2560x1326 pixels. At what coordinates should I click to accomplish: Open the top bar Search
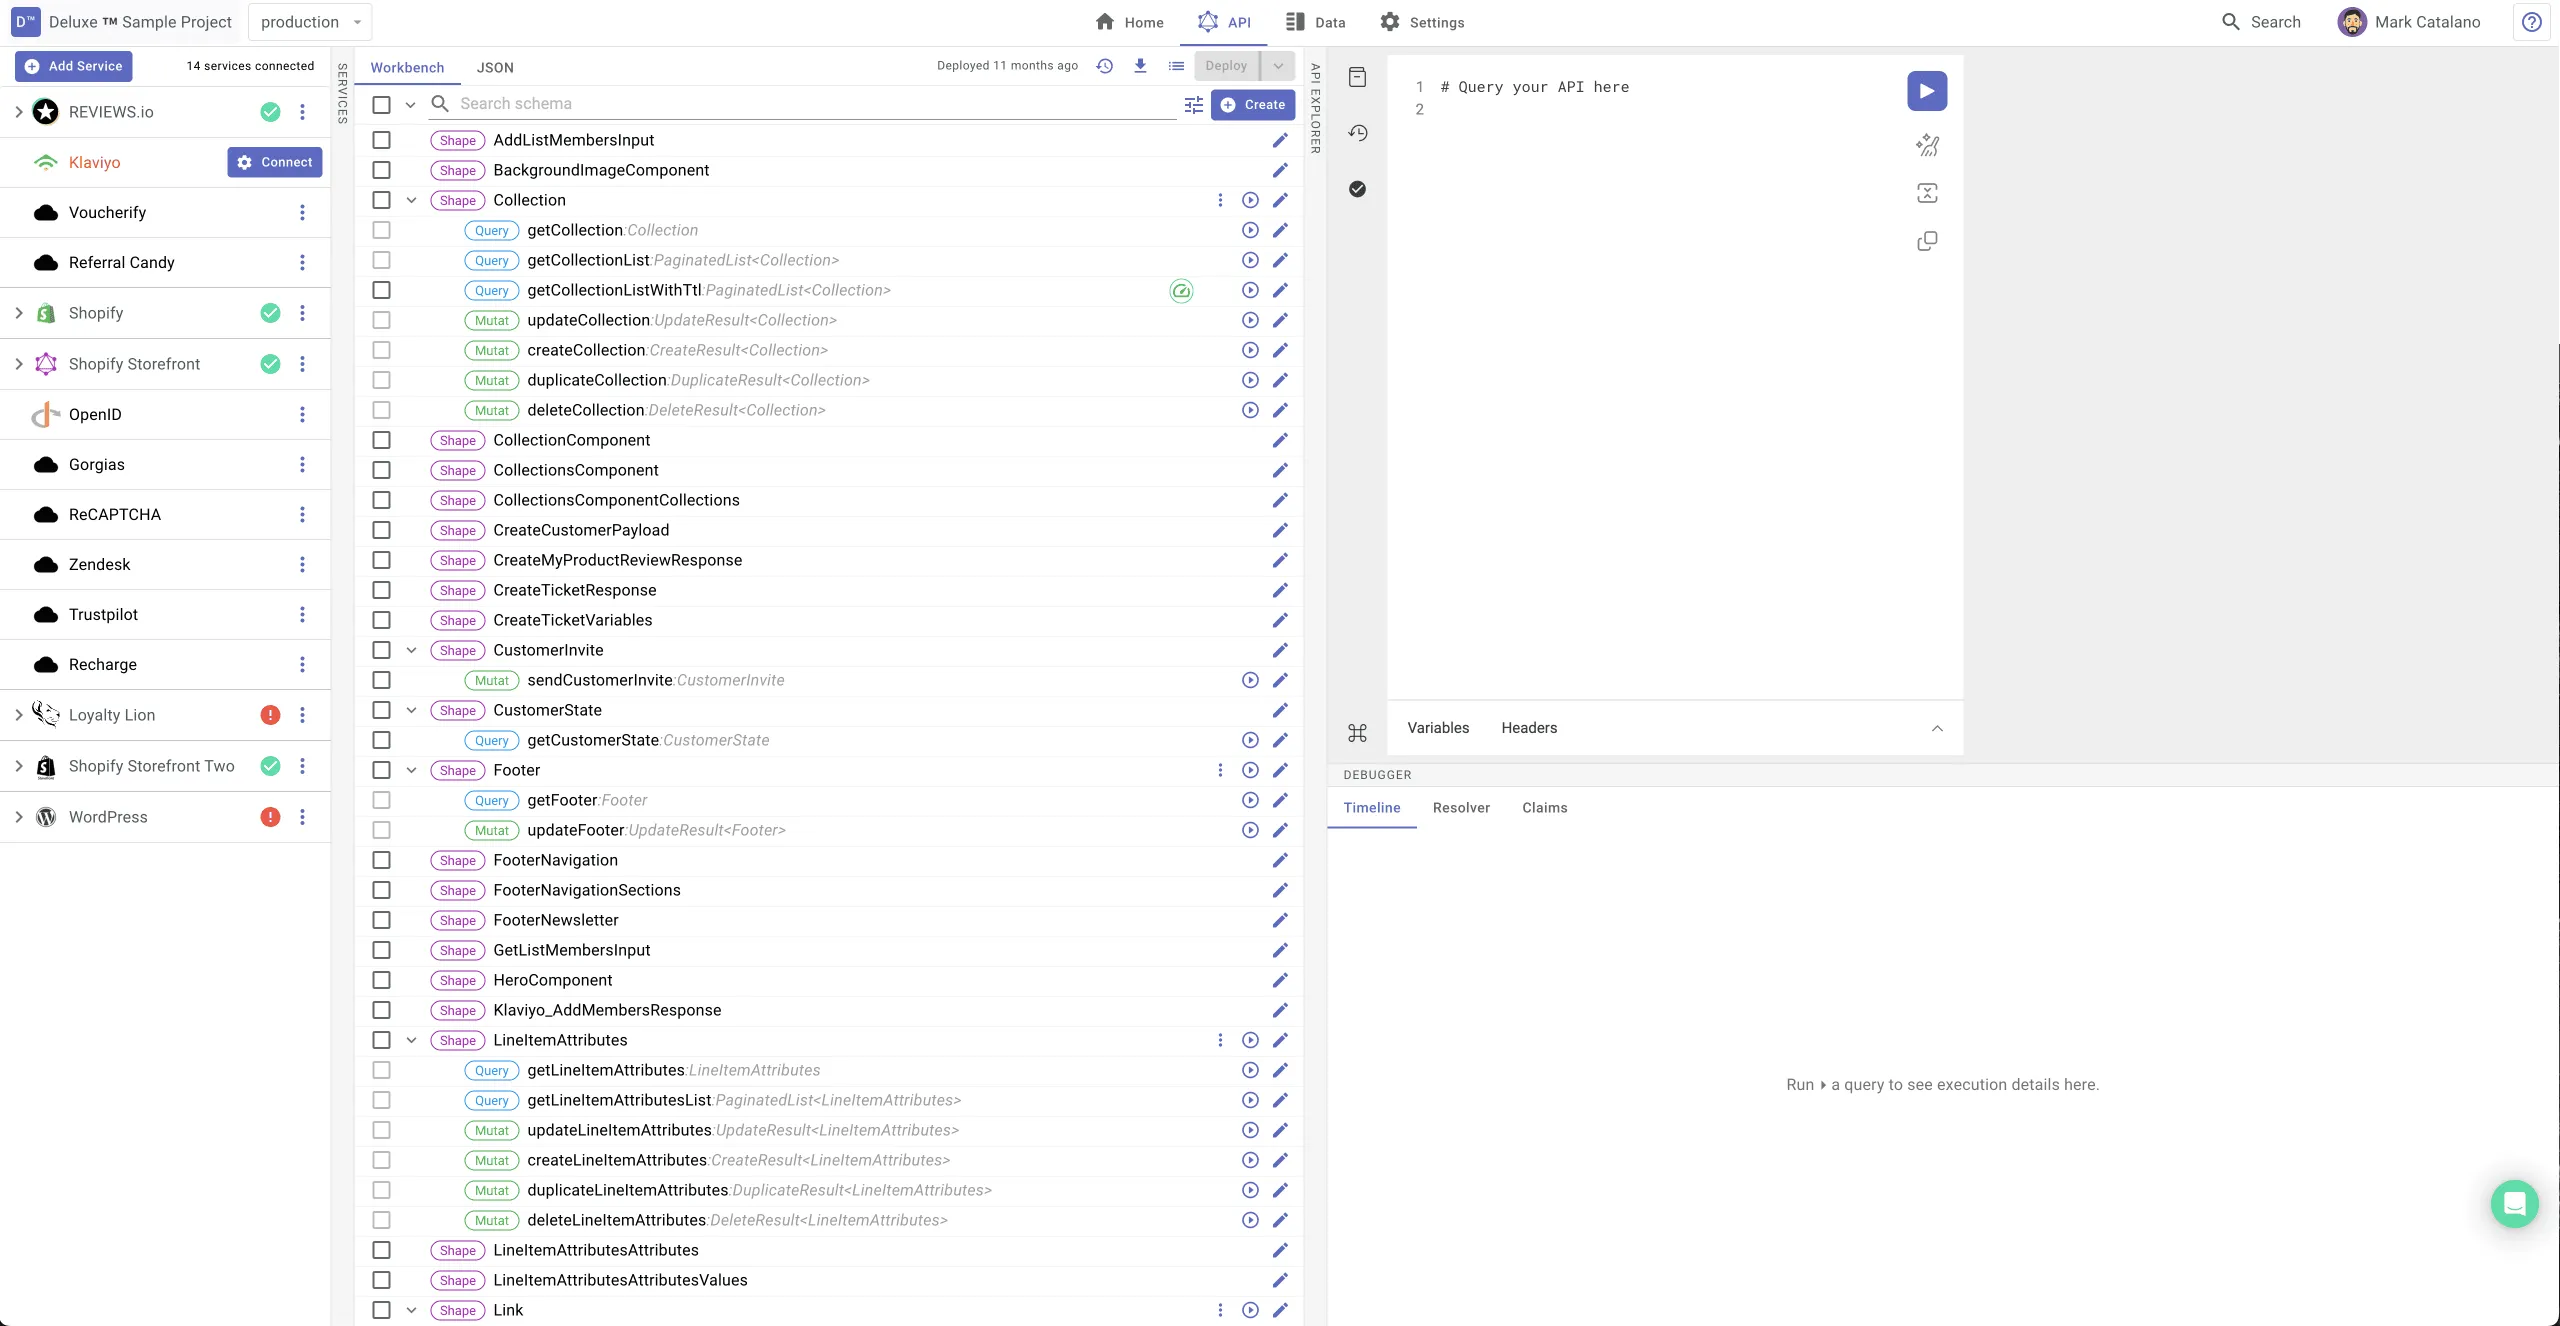tap(2261, 22)
